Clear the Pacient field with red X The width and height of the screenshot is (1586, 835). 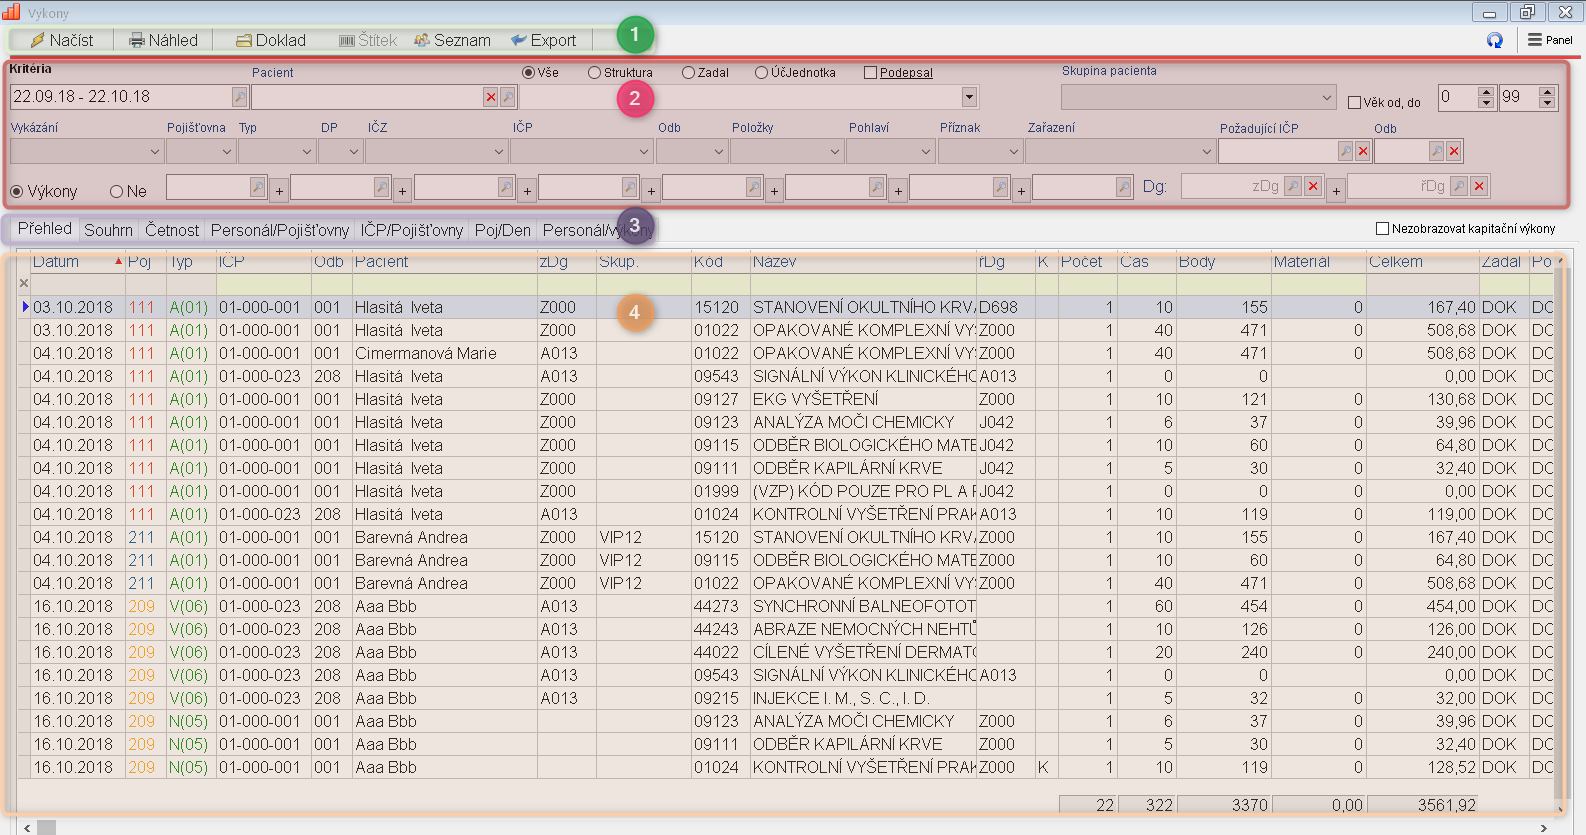coord(490,97)
